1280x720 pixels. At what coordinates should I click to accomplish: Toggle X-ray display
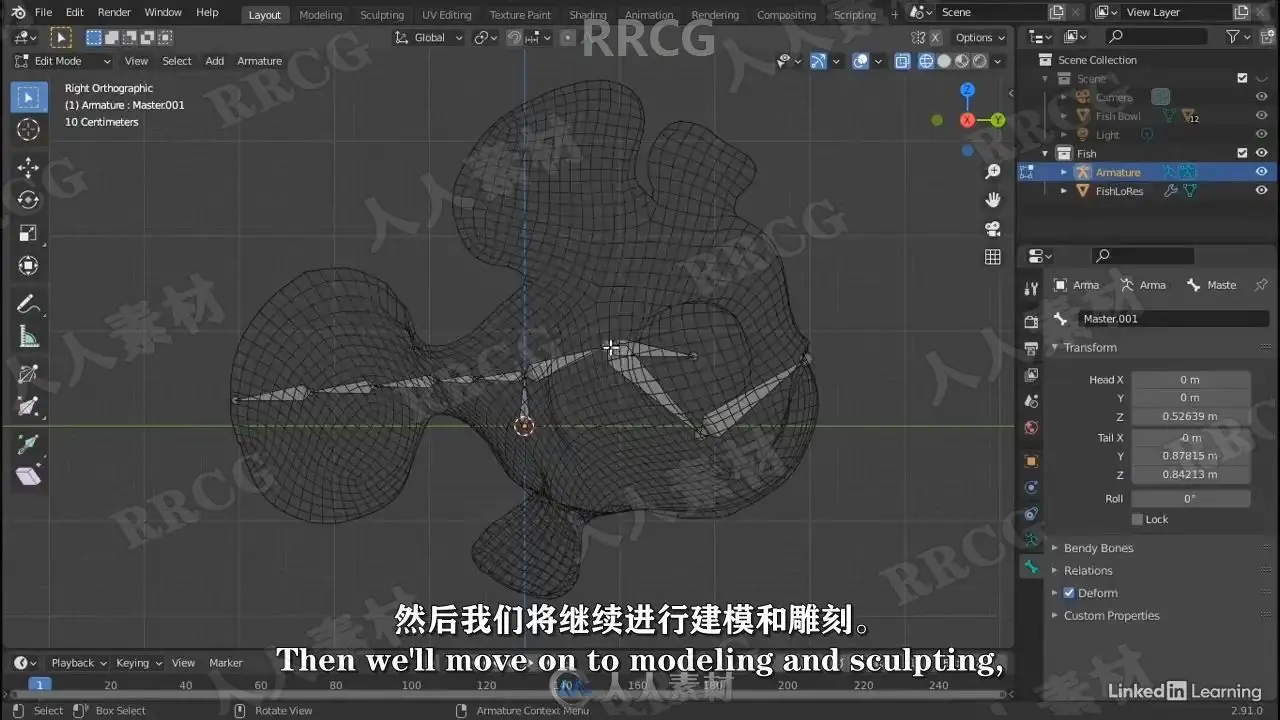coord(902,61)
